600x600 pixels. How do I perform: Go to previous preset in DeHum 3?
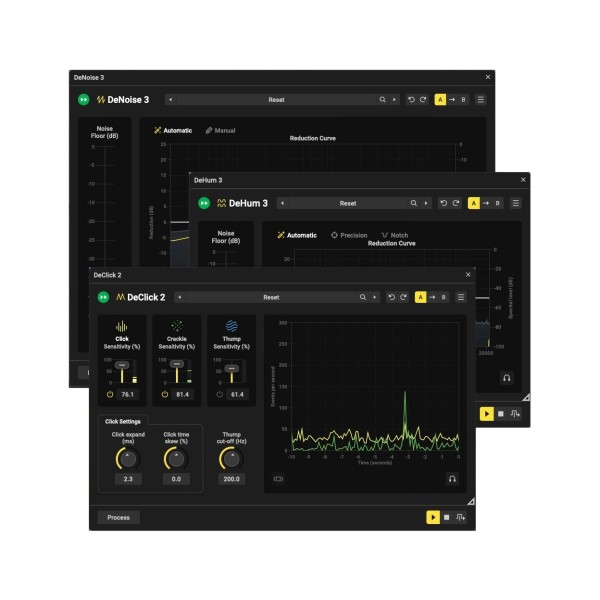[282, 203]
